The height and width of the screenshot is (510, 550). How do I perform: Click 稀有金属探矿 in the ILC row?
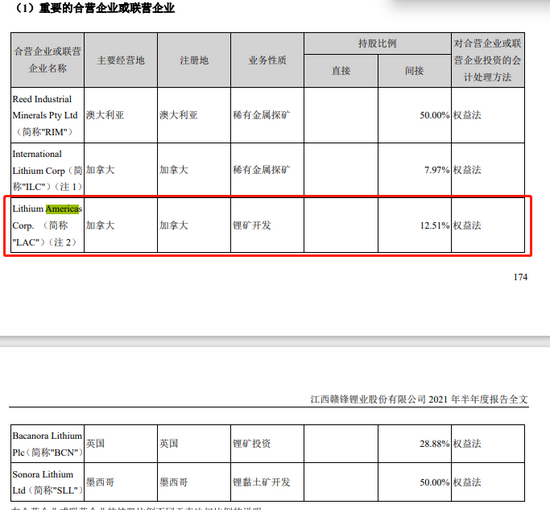[261, 170]
